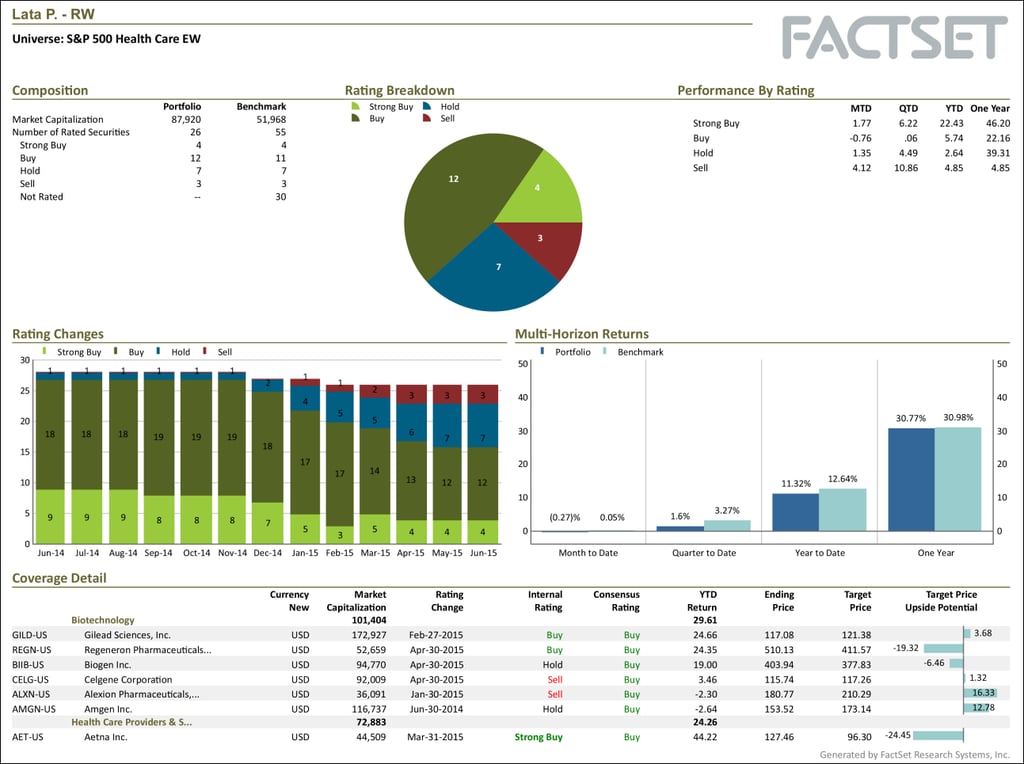Image resolution: width=1024 pixels, height=764 pixels.
Task: Click the Health Care Providers & S... group label
Action: click(131, 722)
